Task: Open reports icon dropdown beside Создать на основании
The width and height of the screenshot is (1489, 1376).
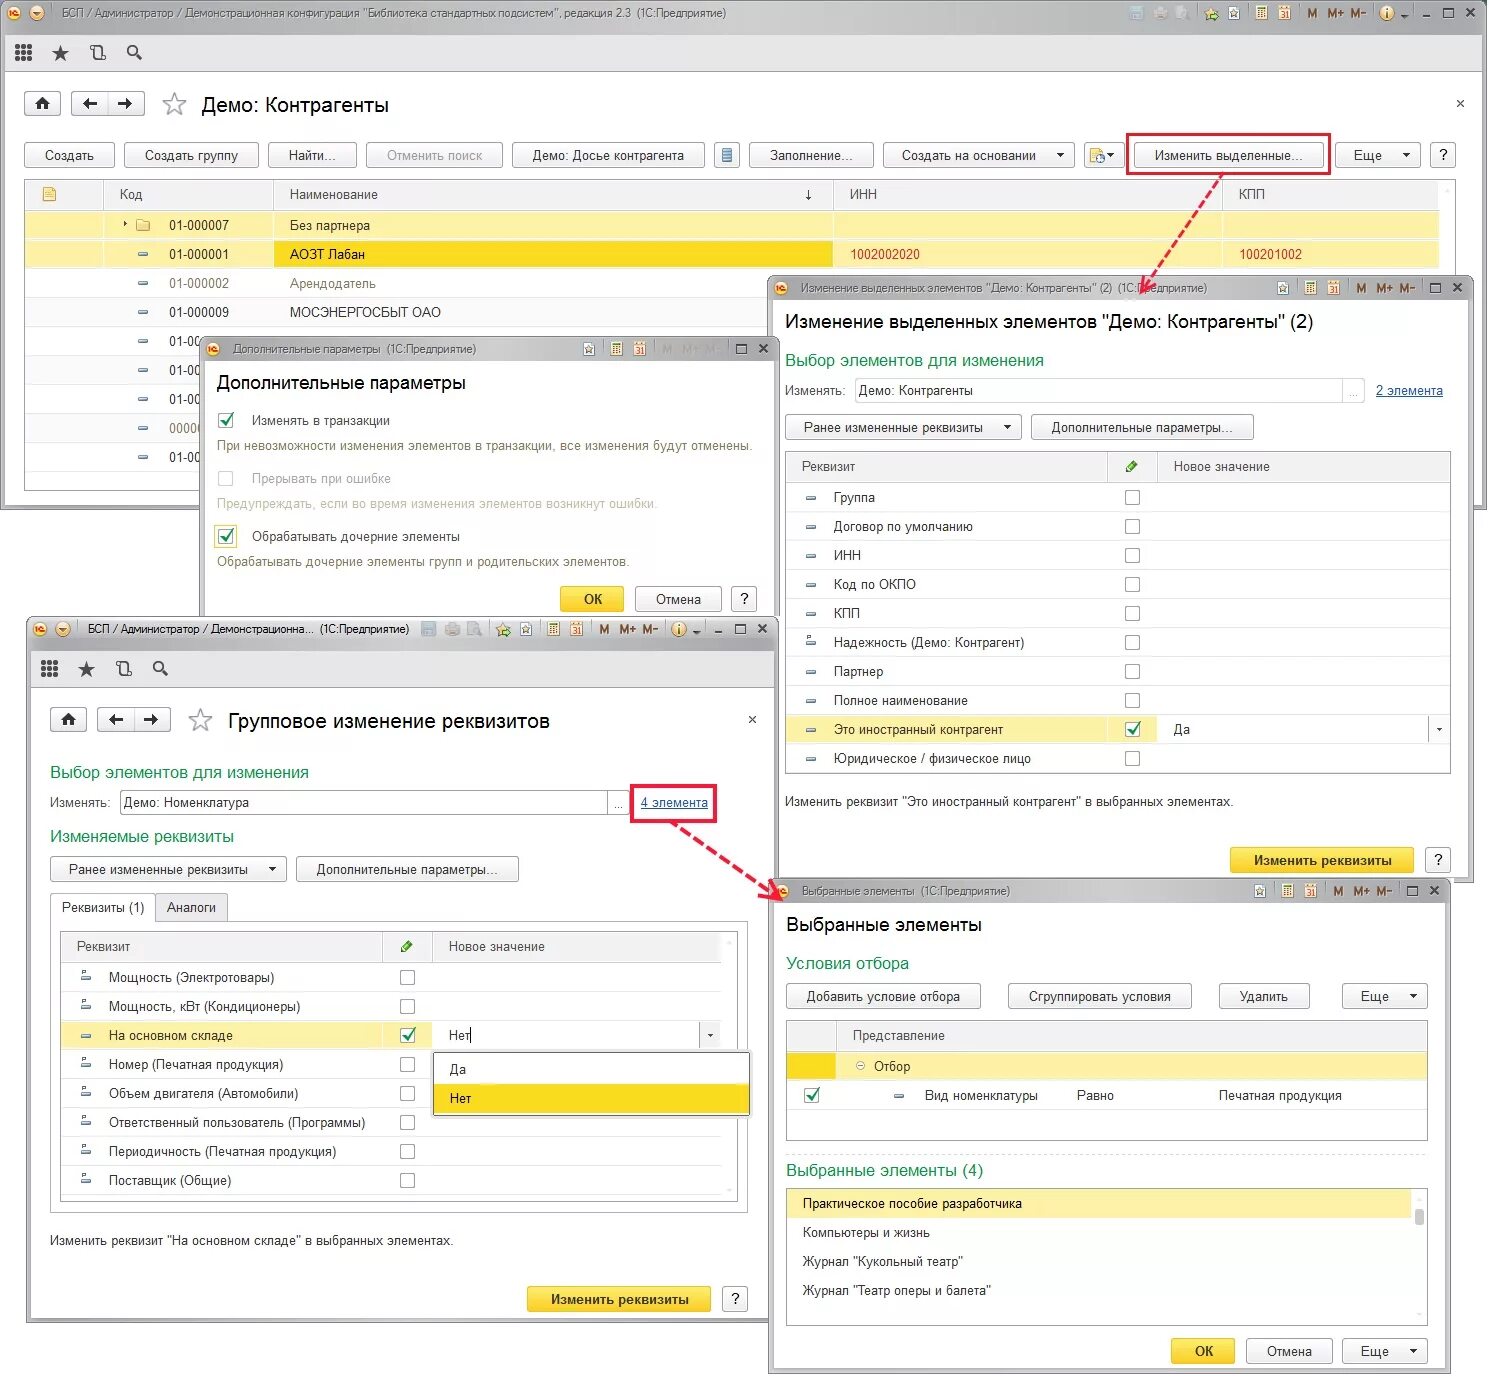Action: [x=1104, y=155]
